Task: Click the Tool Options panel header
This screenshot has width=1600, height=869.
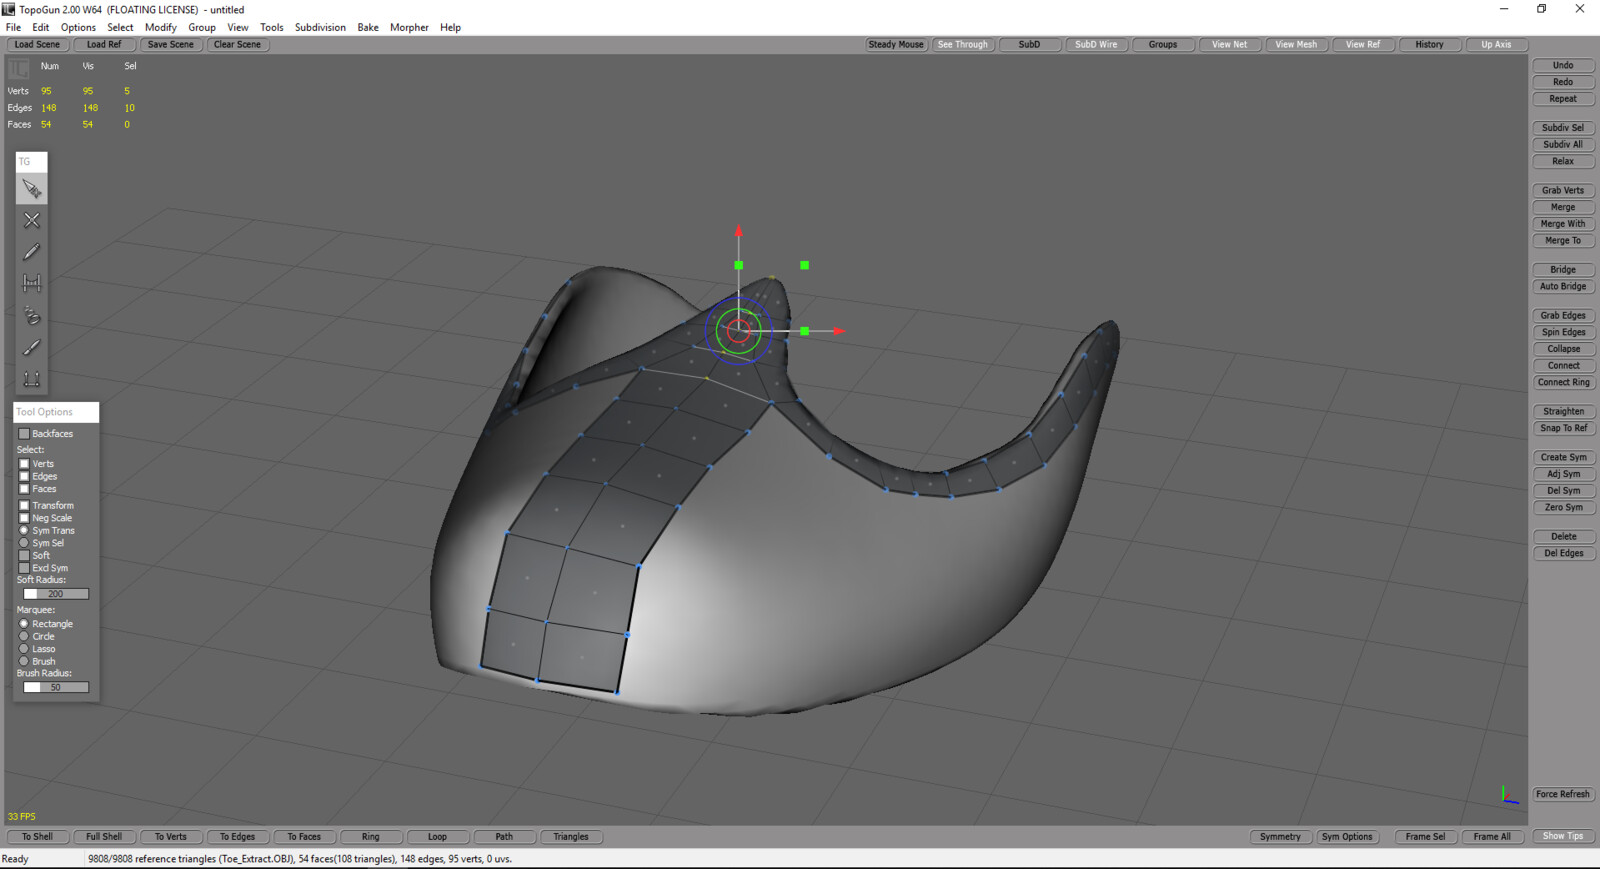Action: click(x=56, y=412)
